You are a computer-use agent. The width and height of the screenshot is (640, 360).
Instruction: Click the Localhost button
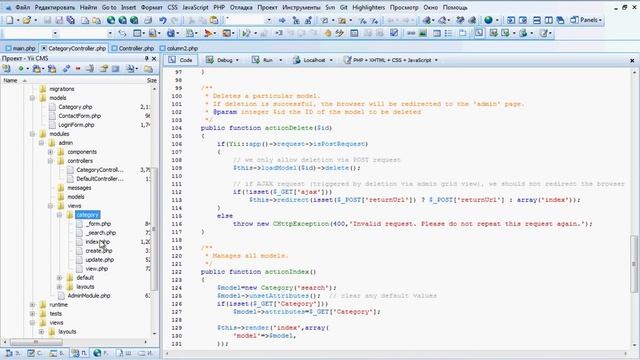tap(309, 60)
